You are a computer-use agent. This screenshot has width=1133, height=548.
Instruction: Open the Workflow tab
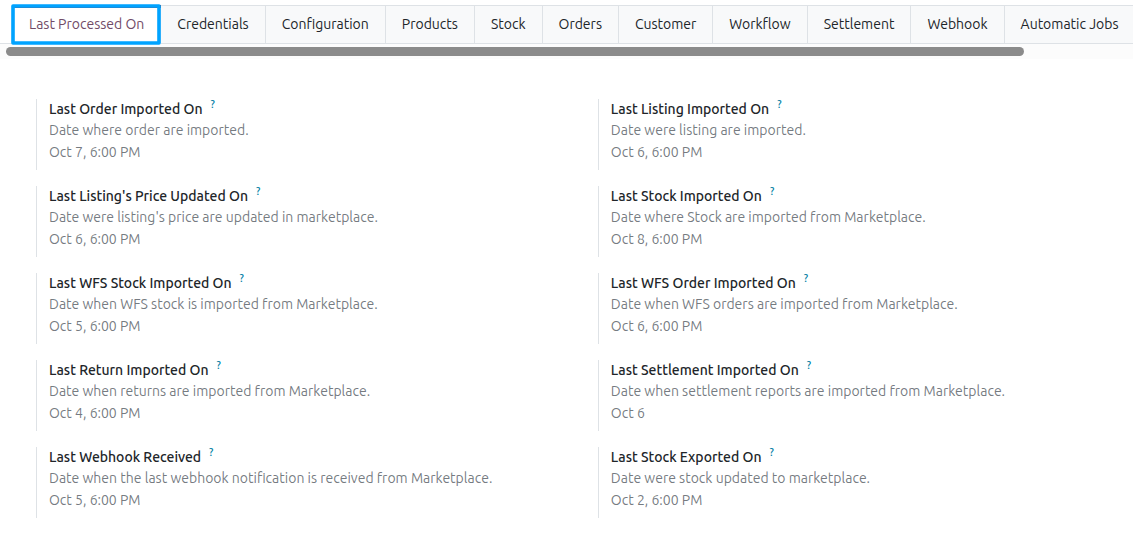759,24
